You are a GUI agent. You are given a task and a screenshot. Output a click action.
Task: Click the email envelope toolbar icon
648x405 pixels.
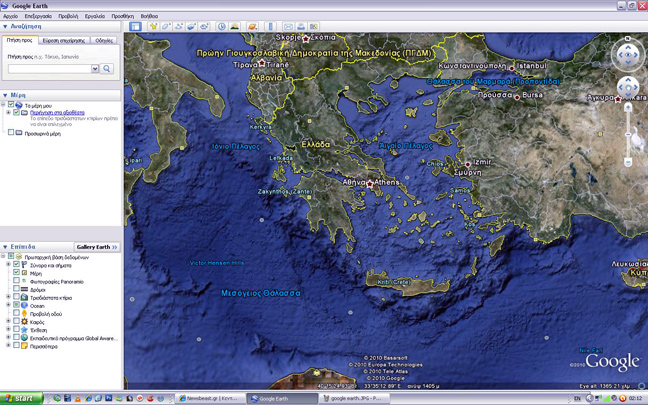(287, 27)
